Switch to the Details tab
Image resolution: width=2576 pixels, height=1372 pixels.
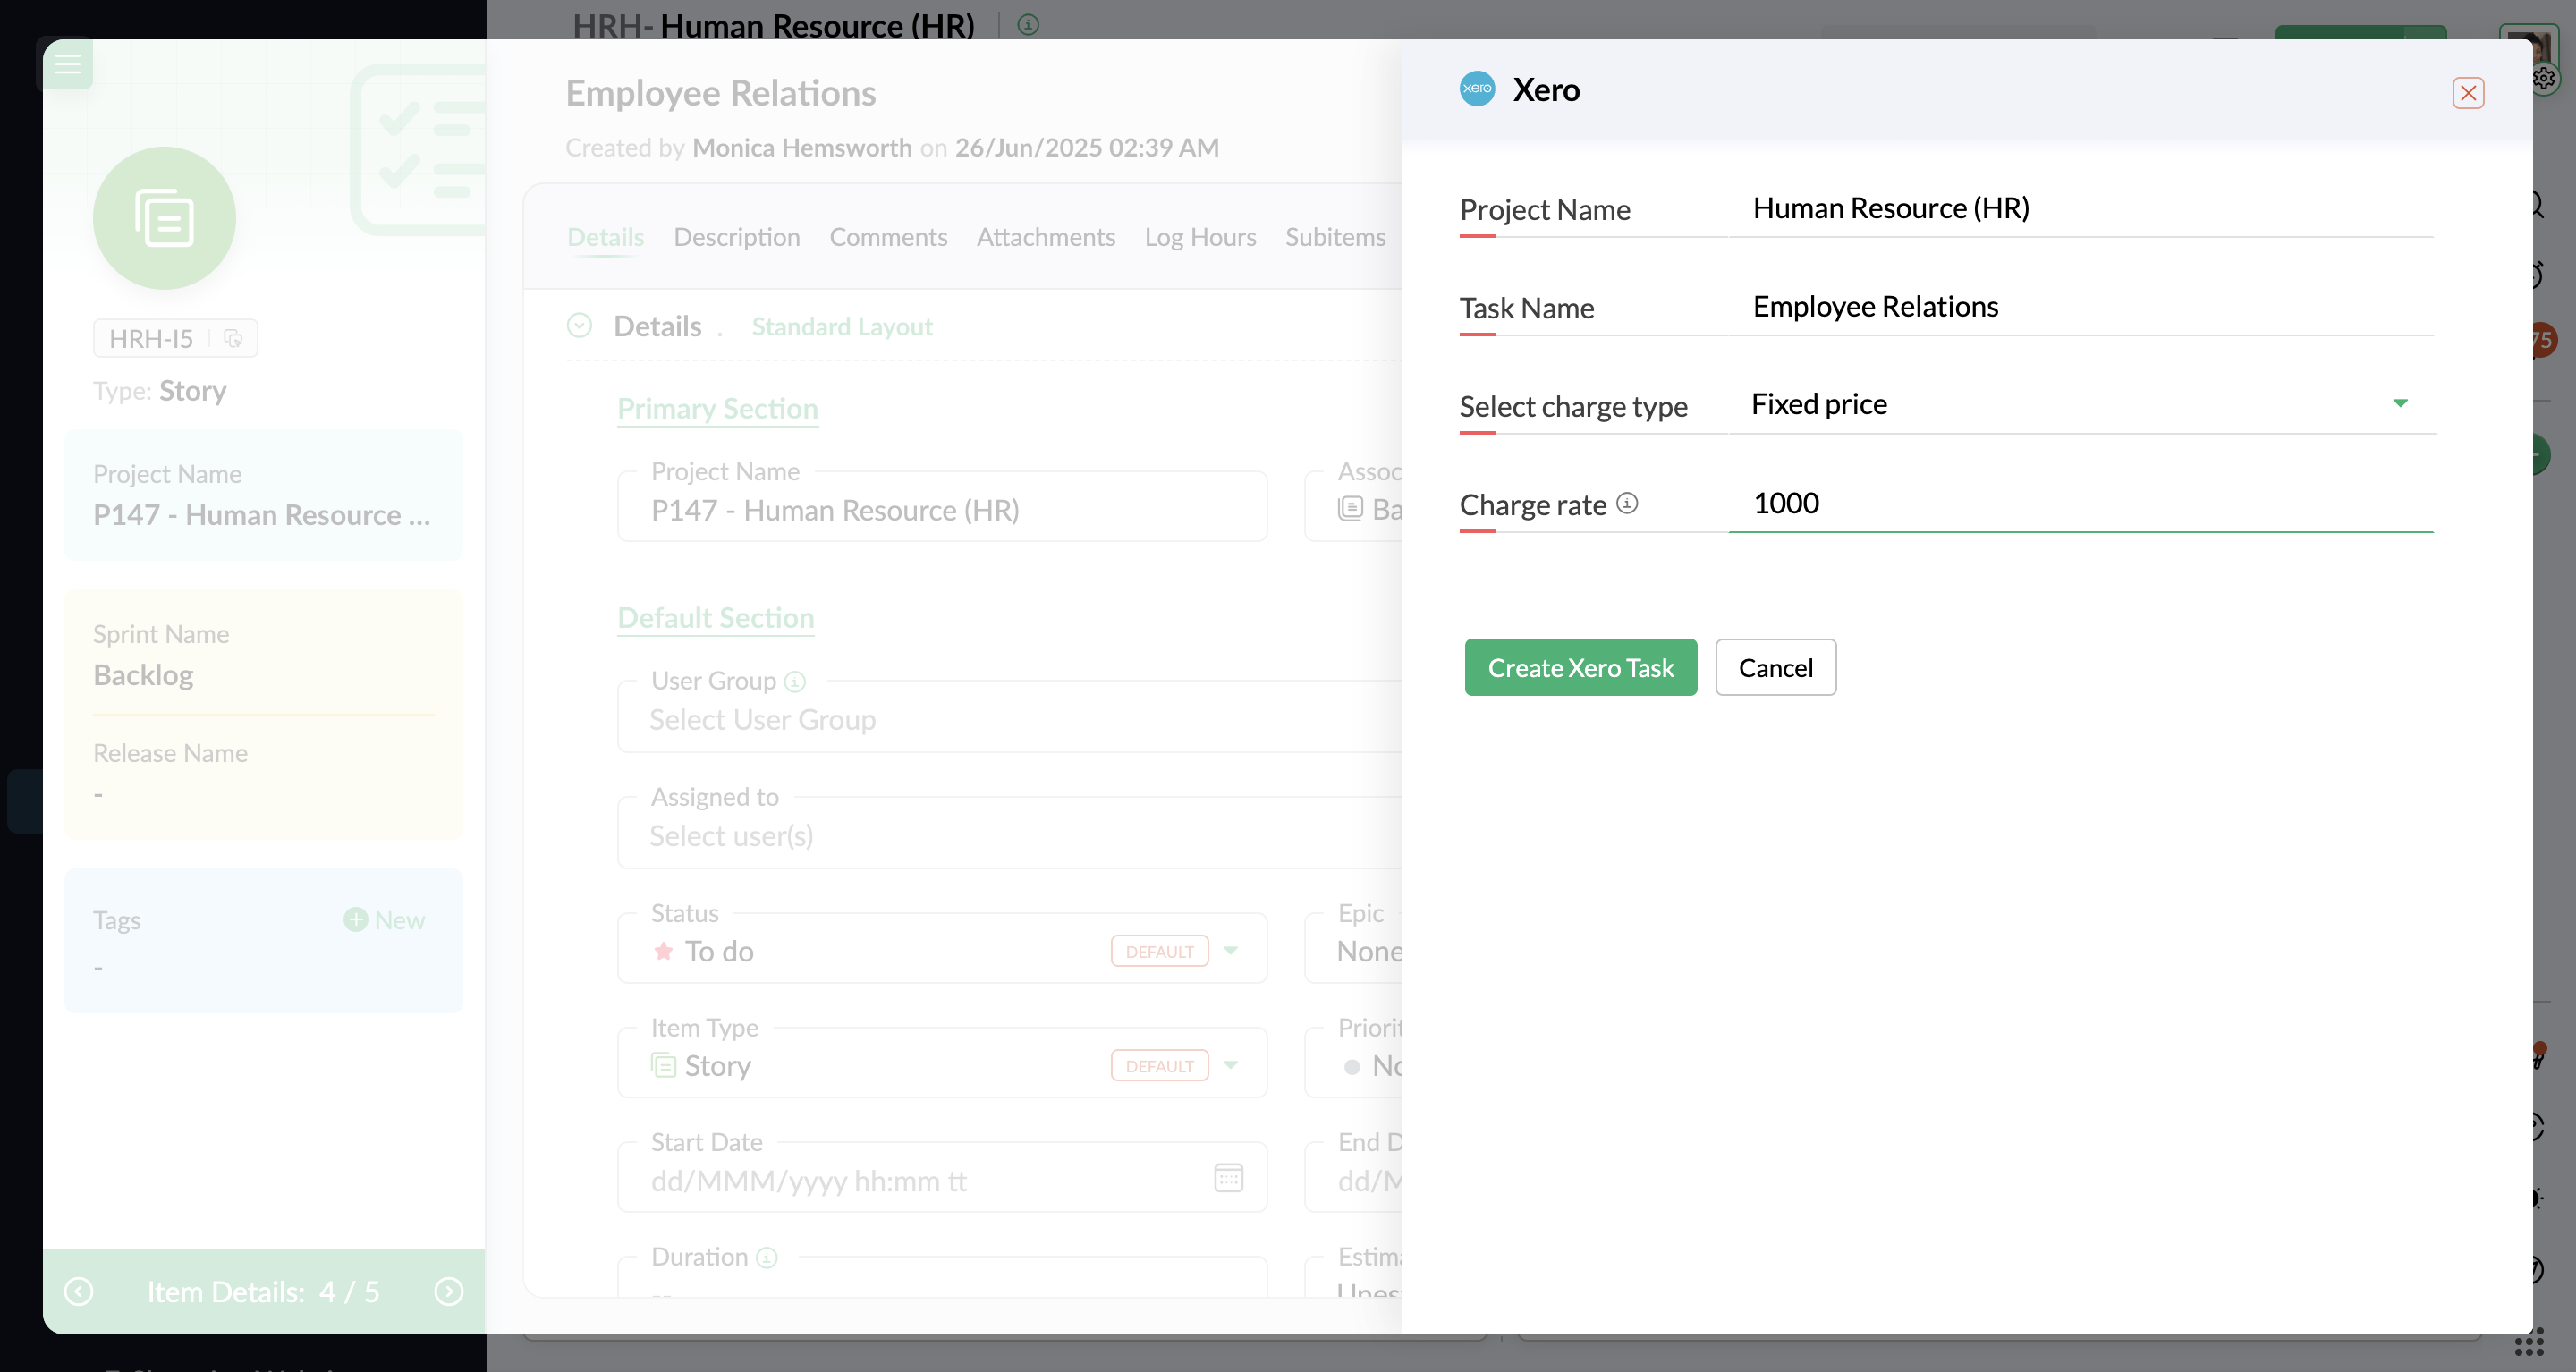pyautogui.click(x=605, y=237)
